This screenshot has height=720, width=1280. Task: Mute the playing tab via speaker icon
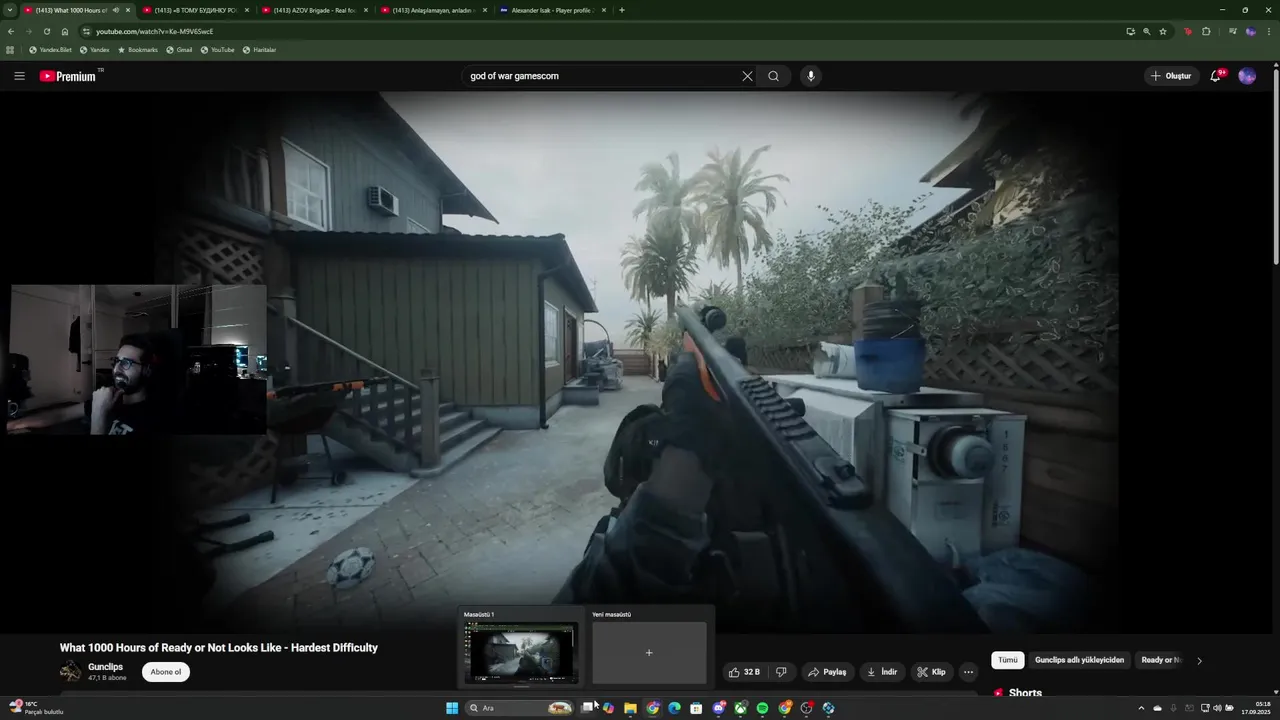[115, 10]
